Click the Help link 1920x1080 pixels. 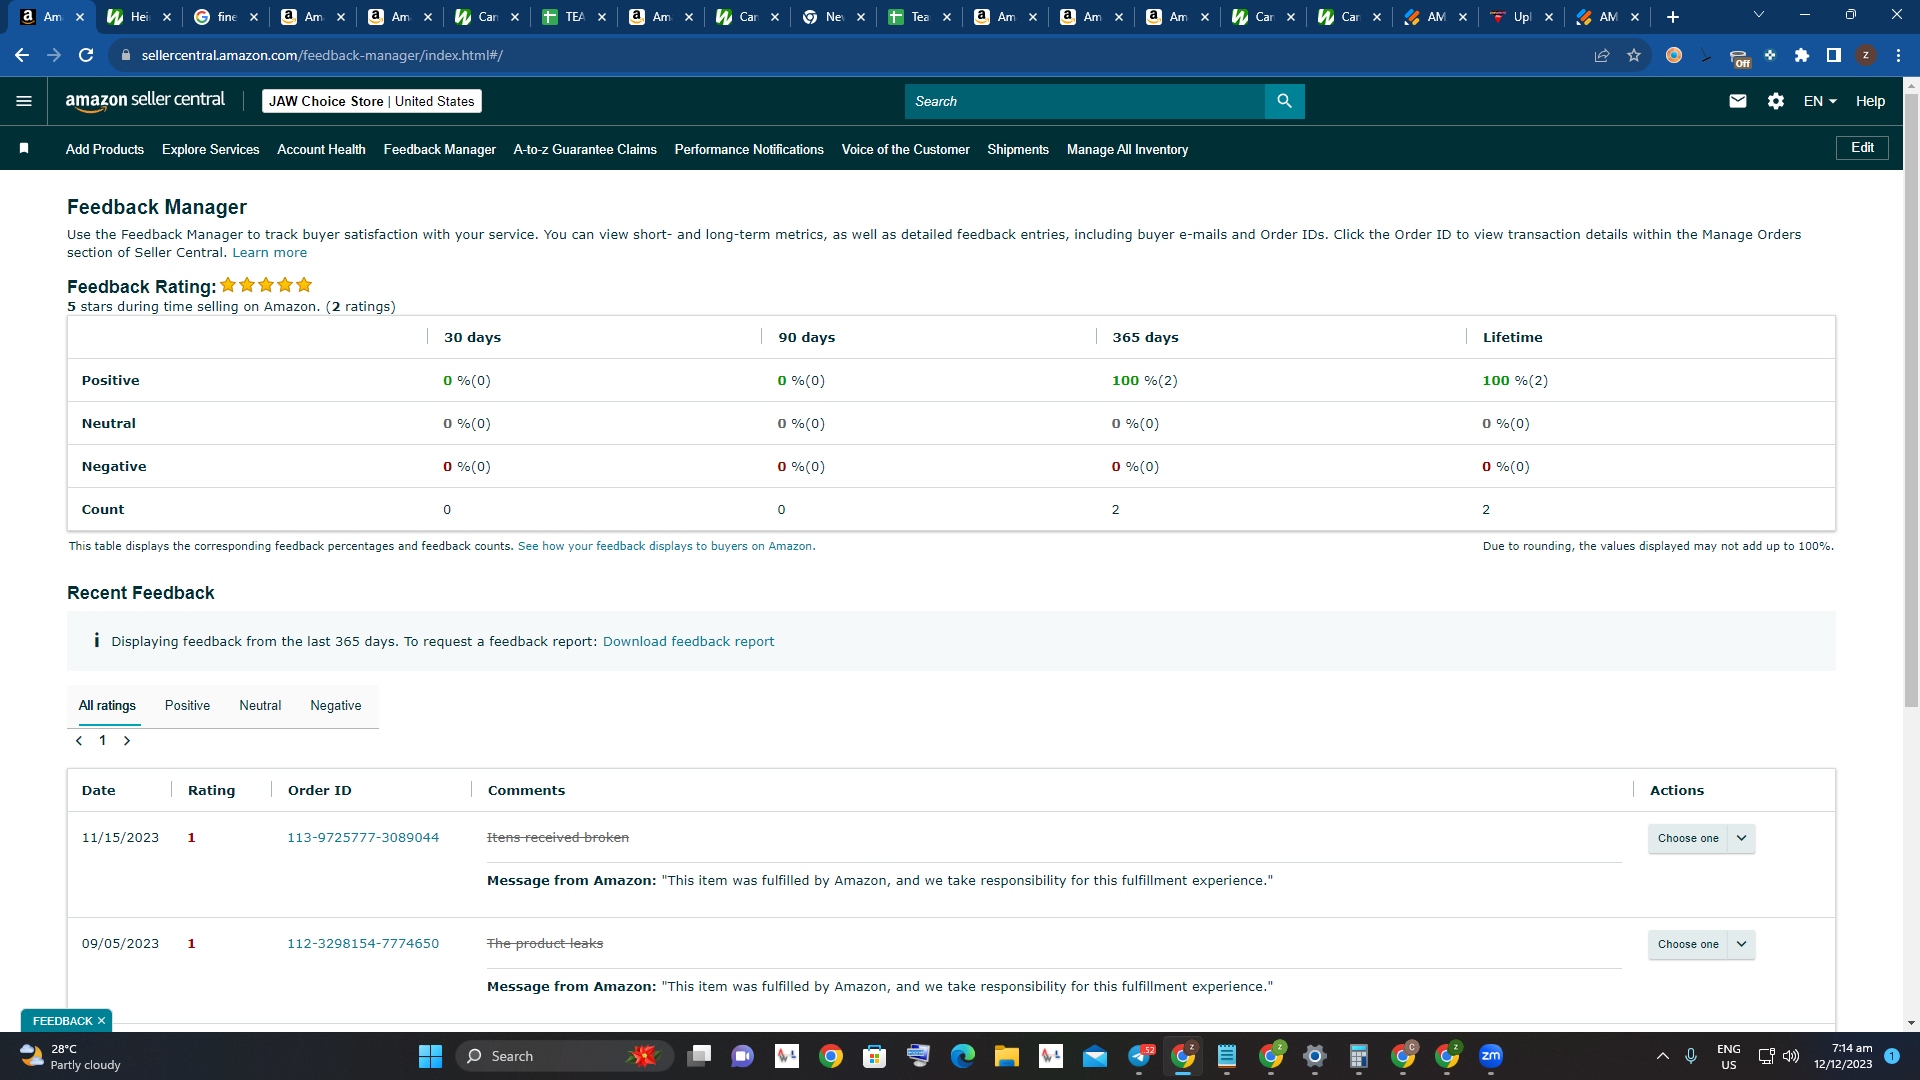(x=1870, y=101)
